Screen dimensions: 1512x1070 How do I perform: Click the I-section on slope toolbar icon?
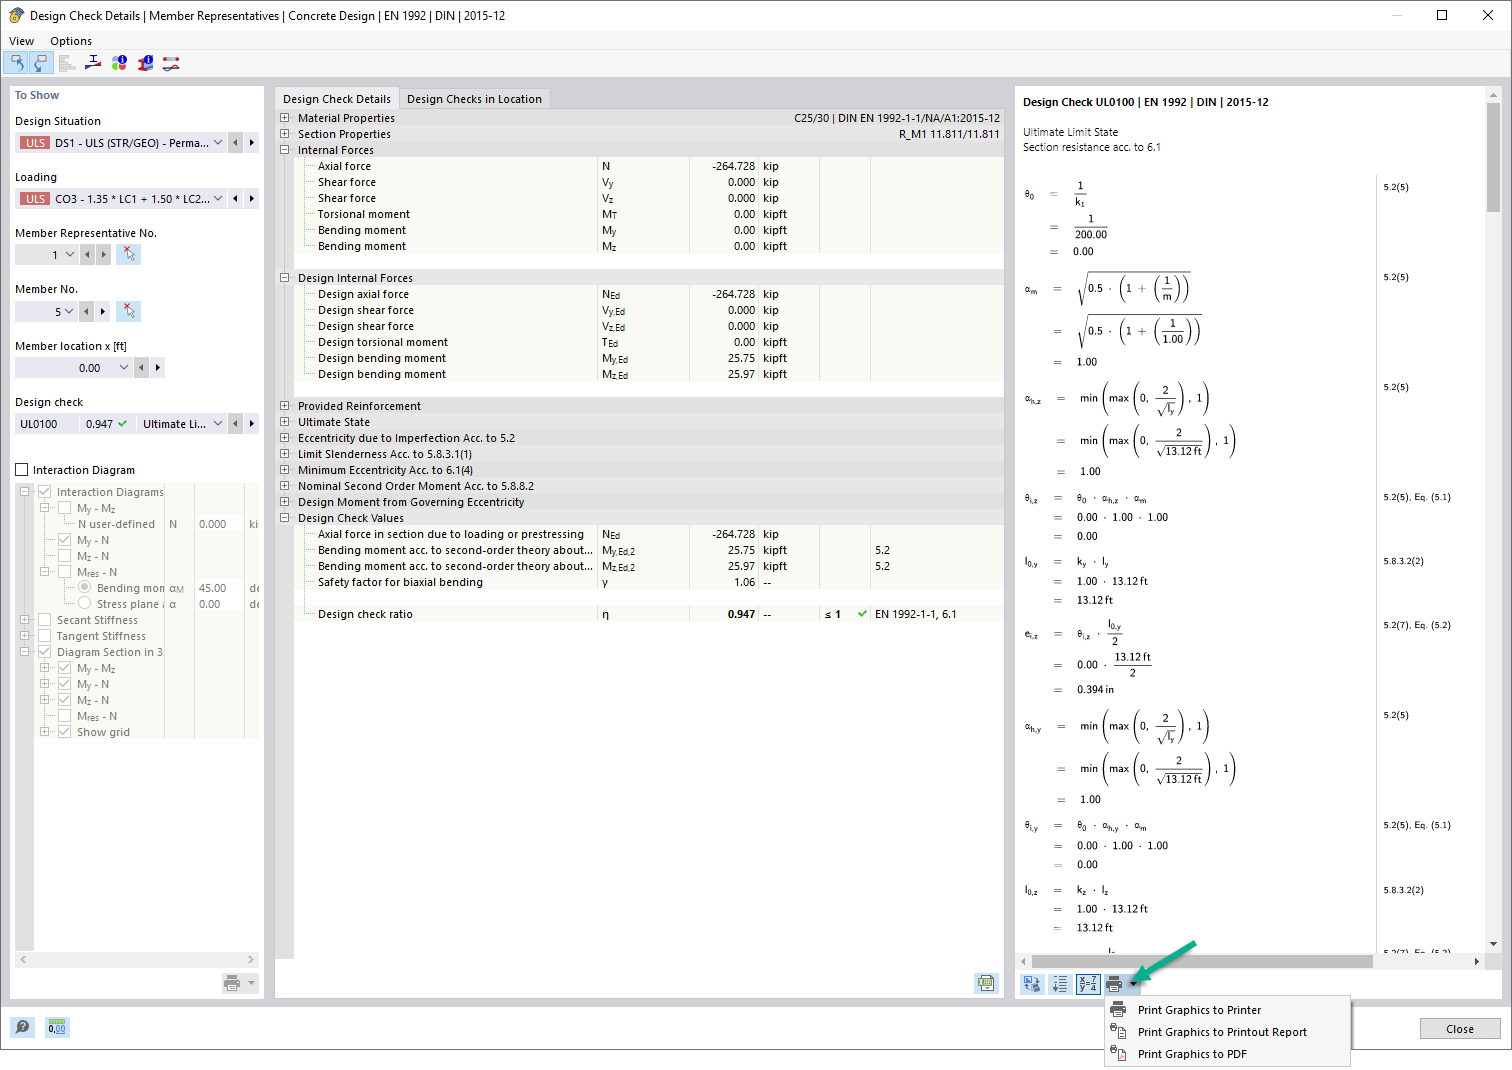[x=93, y=63]
